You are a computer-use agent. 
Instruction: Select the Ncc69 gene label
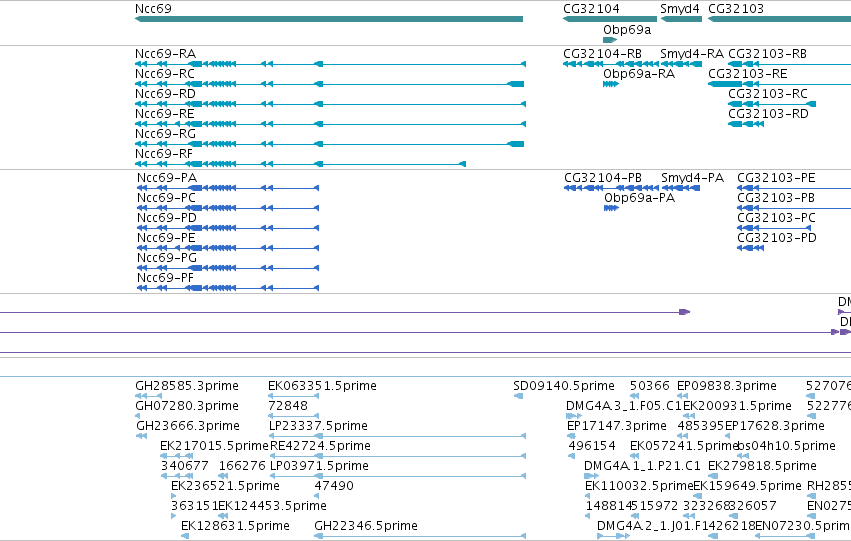(x=154, y=9)
